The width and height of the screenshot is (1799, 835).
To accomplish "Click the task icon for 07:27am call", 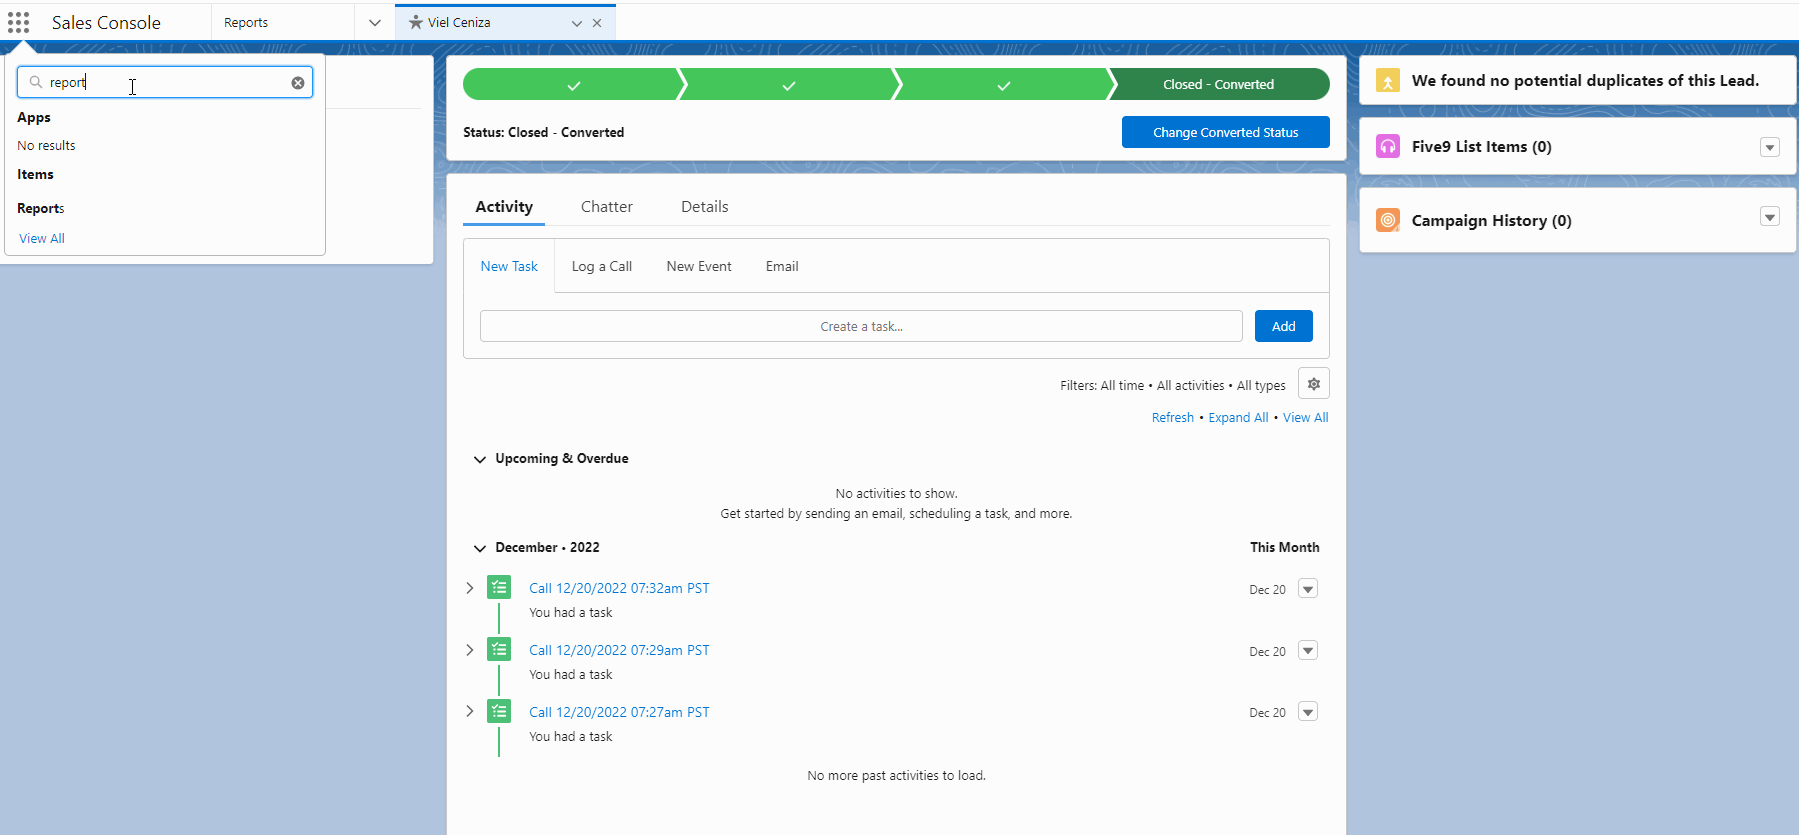I will pos(499,711).
